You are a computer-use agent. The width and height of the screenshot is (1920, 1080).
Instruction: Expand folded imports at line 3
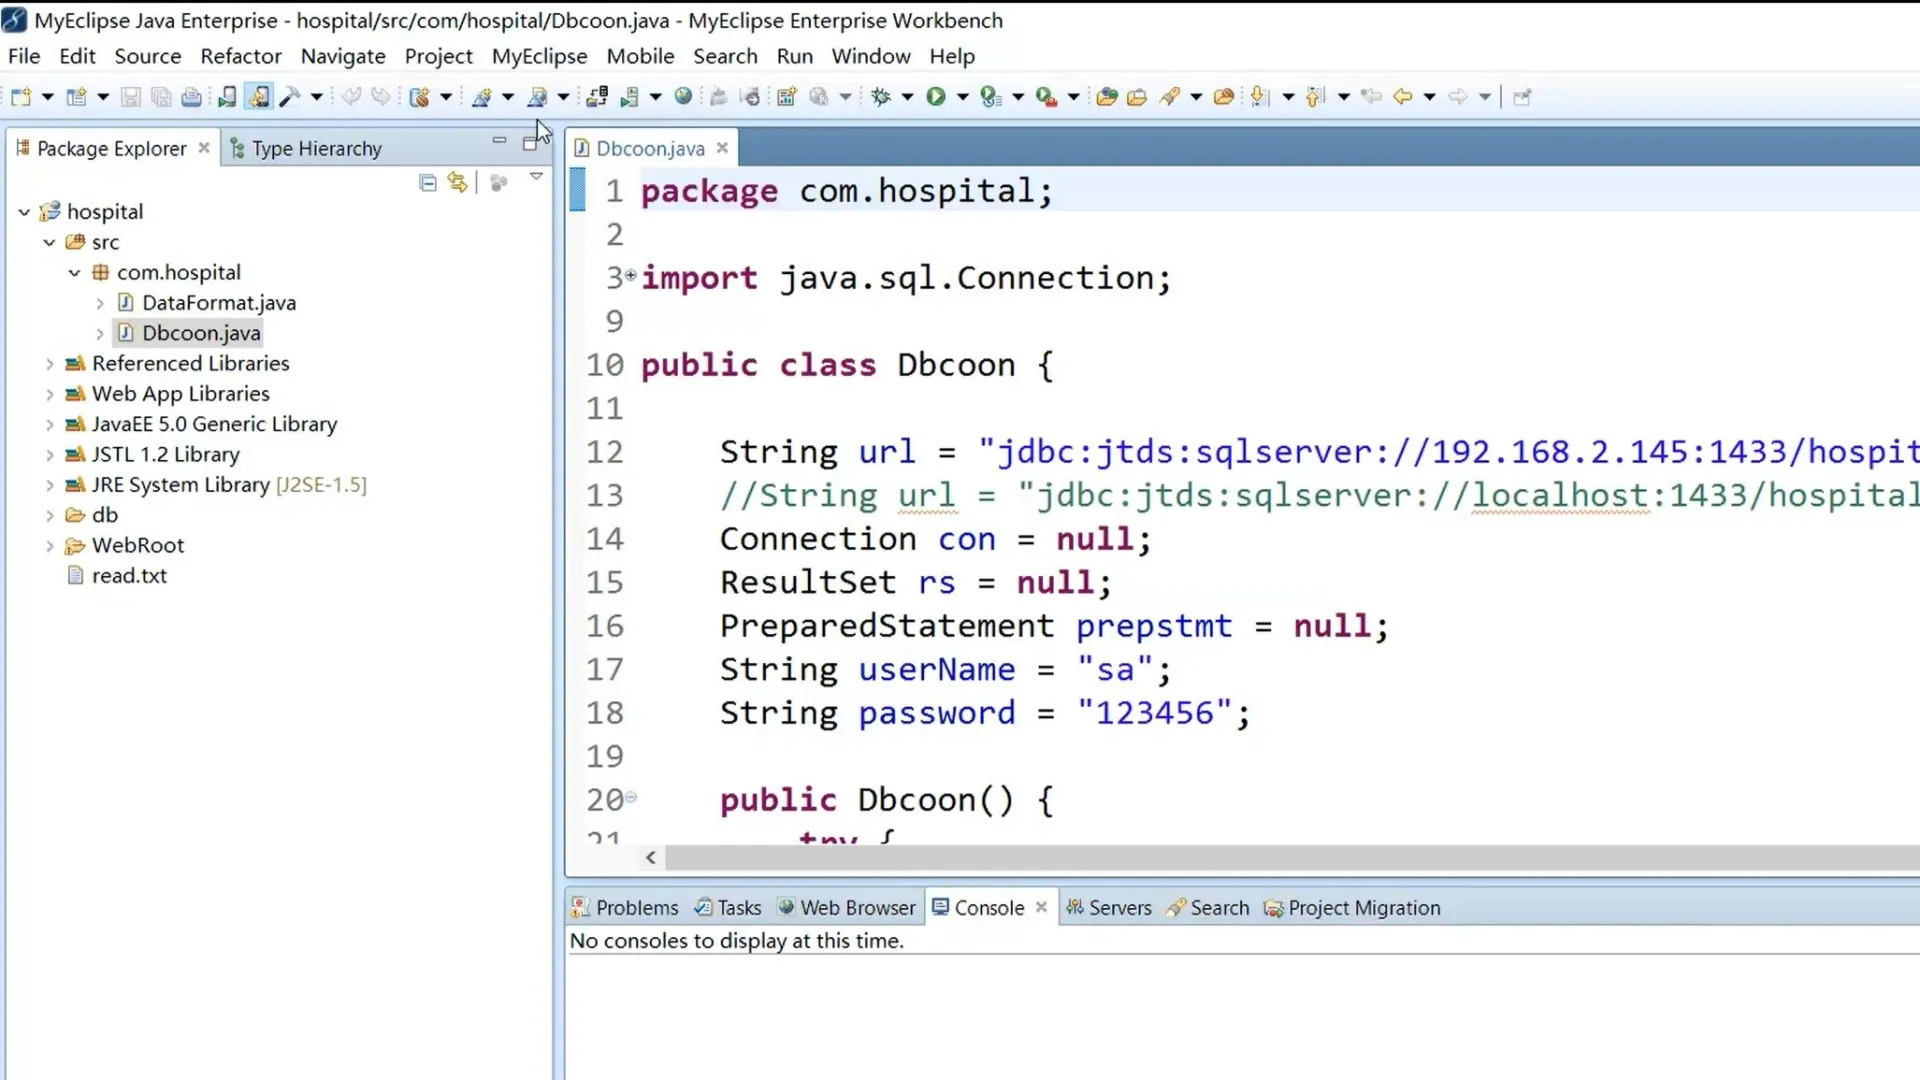(x=631, y=275)
